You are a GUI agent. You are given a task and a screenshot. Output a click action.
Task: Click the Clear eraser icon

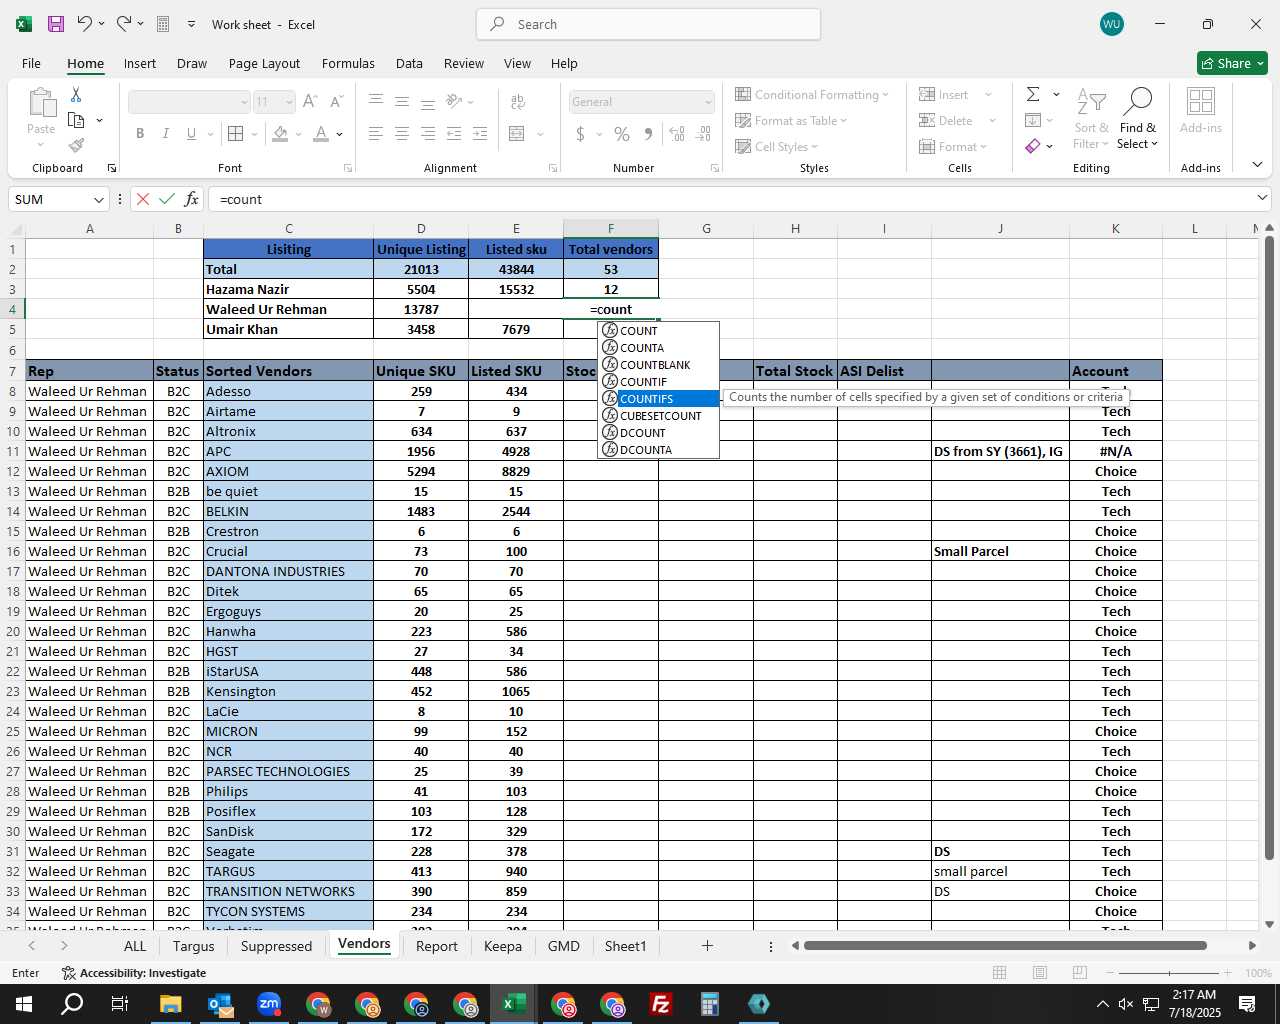(1033, 146)
